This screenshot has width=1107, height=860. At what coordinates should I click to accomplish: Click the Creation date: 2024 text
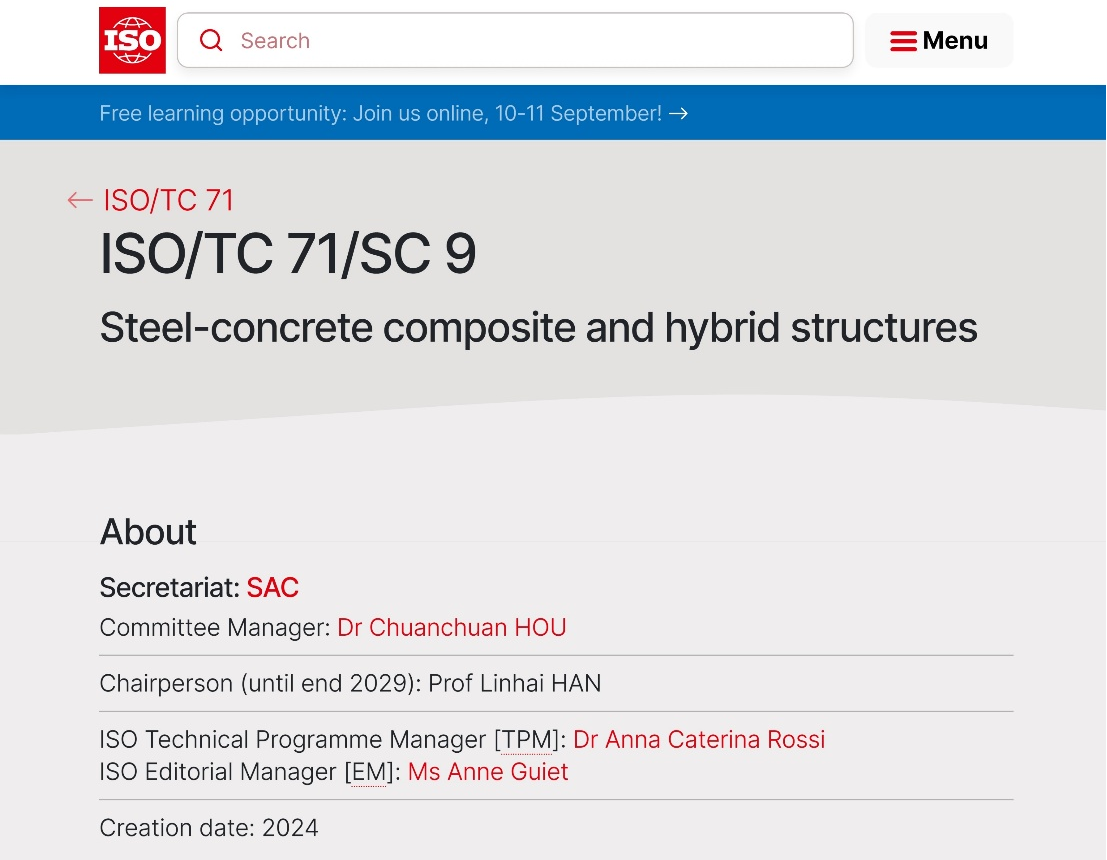pyautogui.click(x=209, y=828)
